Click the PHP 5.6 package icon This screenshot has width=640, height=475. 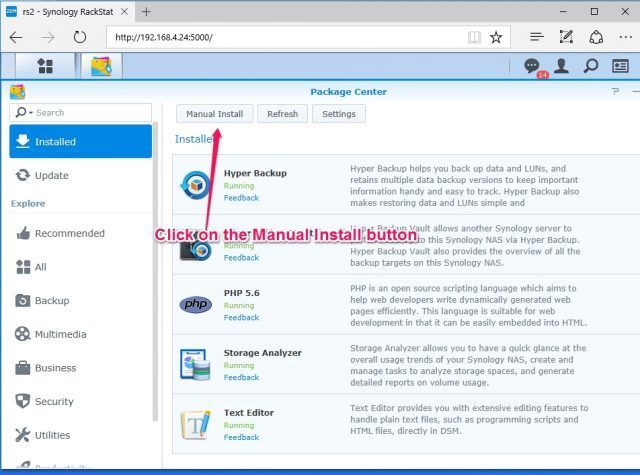(196, 304)
